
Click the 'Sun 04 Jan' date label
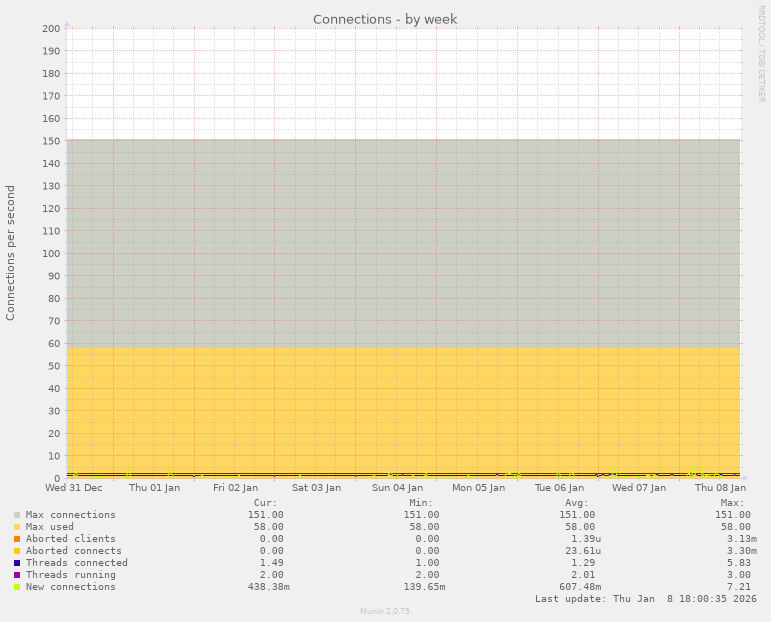[397, 488]
